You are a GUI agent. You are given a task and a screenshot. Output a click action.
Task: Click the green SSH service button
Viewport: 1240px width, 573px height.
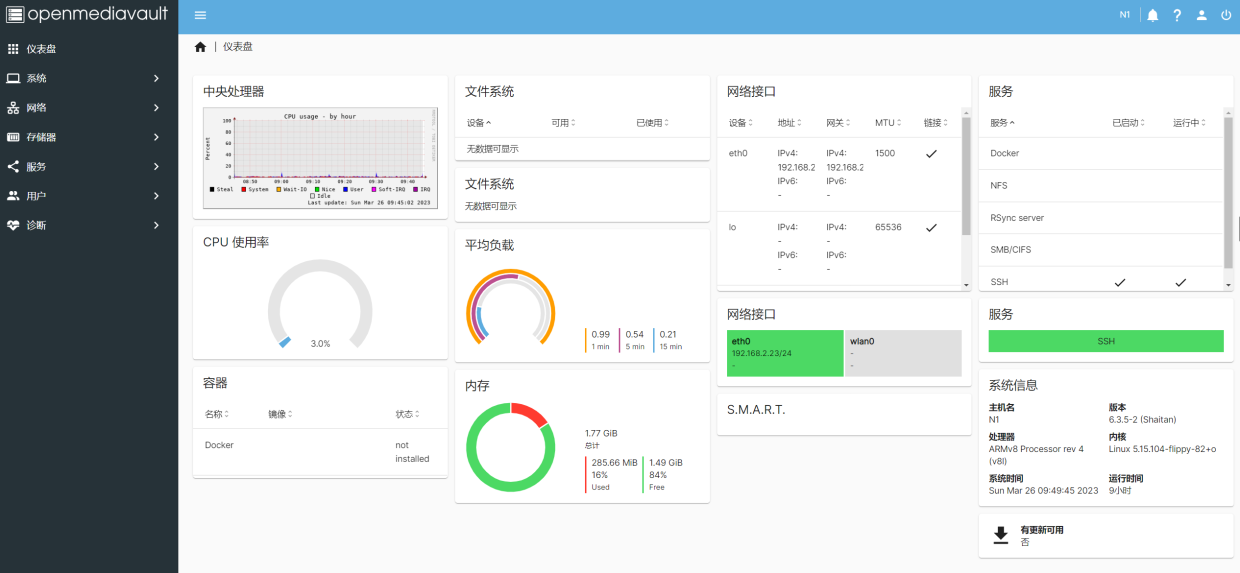coord(1106,341)
